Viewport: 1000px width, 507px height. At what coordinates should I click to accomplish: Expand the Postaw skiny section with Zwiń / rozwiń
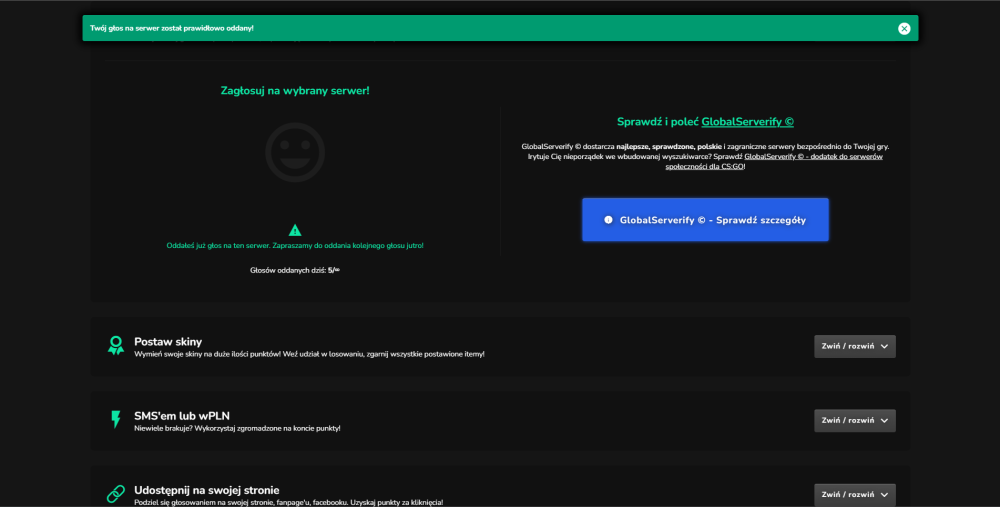(855, 346)
